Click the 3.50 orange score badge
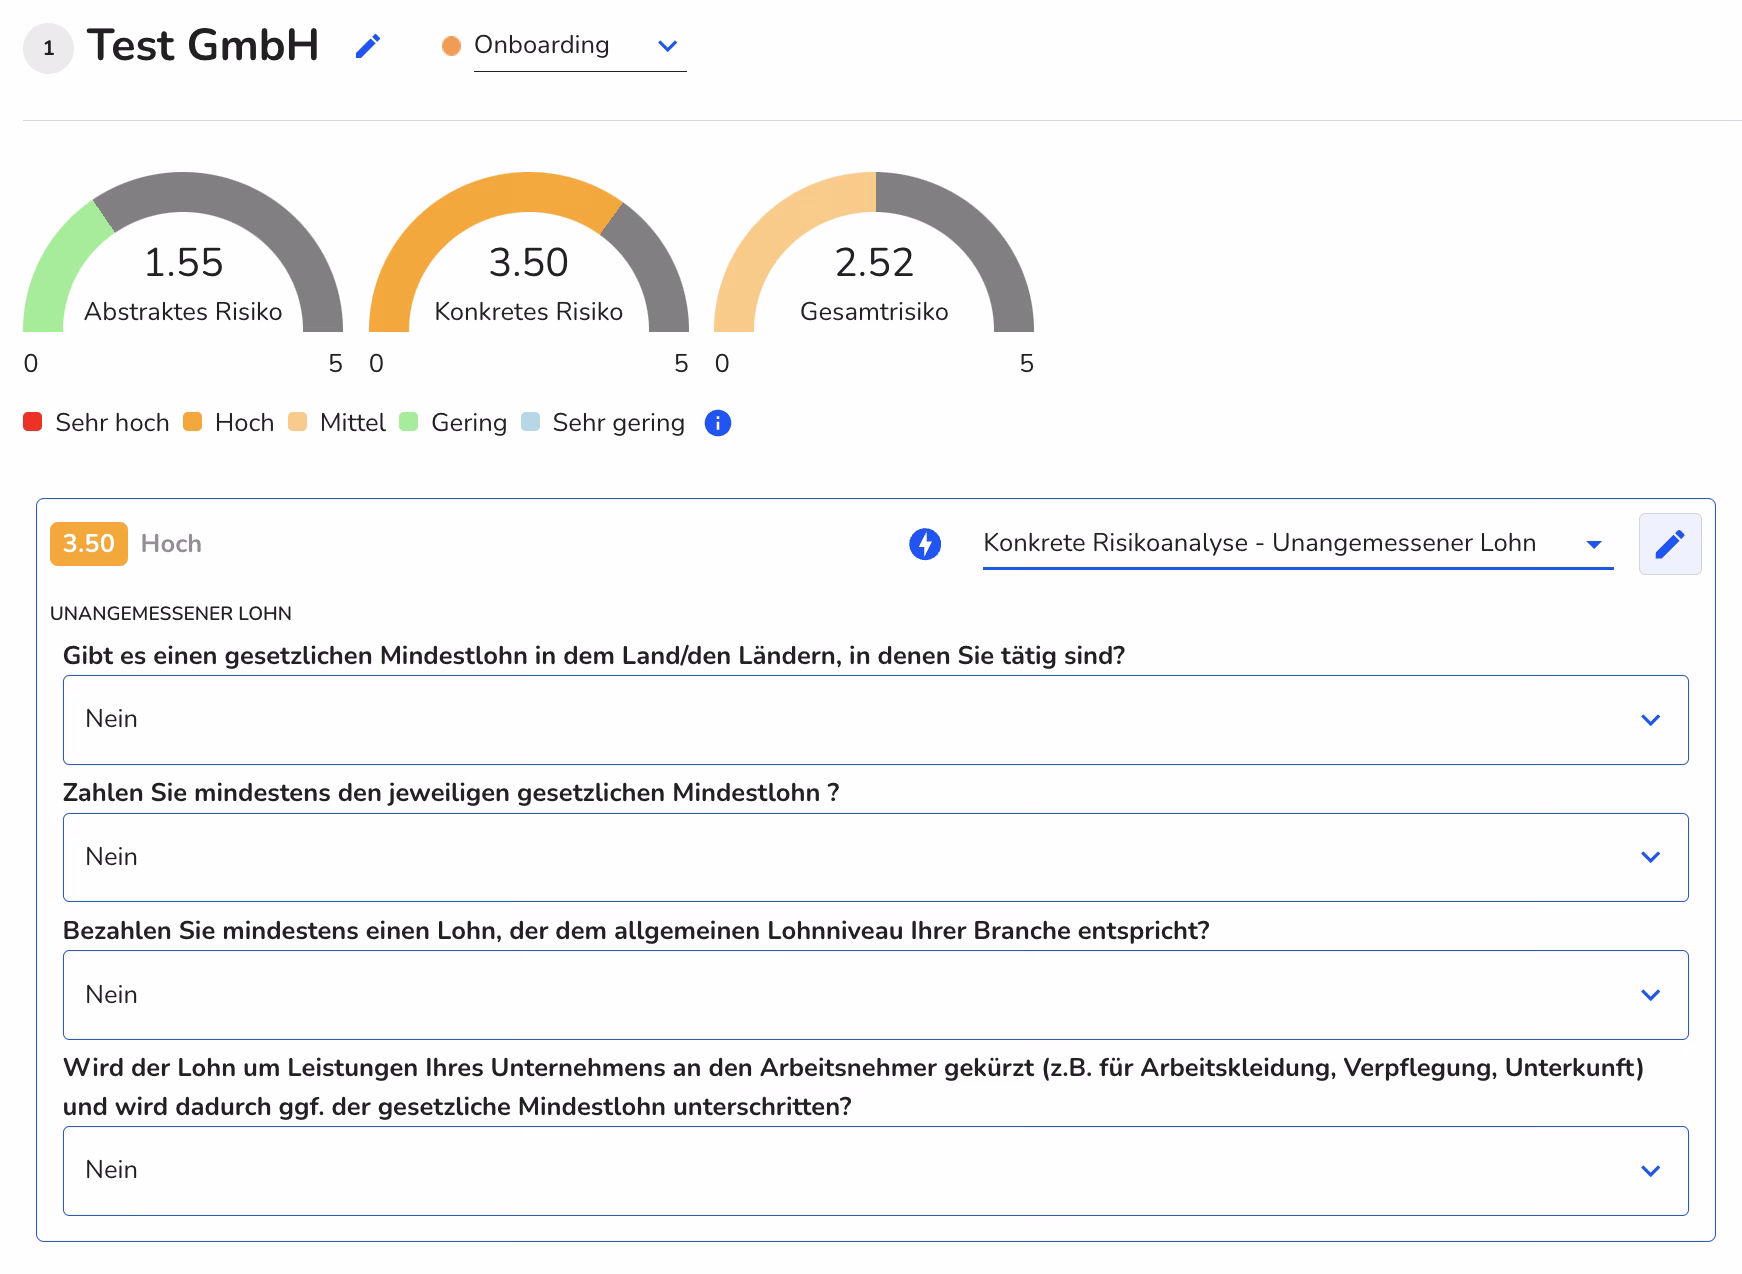The image size is (1742, 1274). tap(89, 544)
